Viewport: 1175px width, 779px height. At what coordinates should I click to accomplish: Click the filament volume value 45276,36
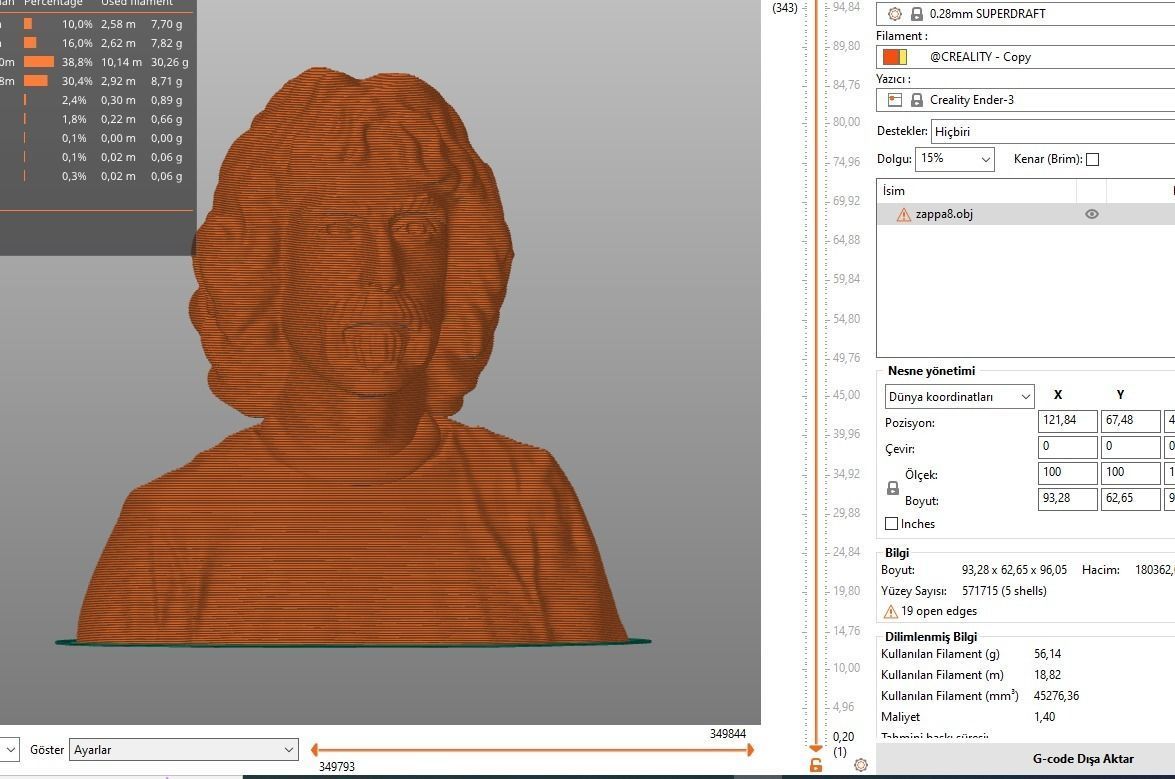click(x=1057, y=696)
